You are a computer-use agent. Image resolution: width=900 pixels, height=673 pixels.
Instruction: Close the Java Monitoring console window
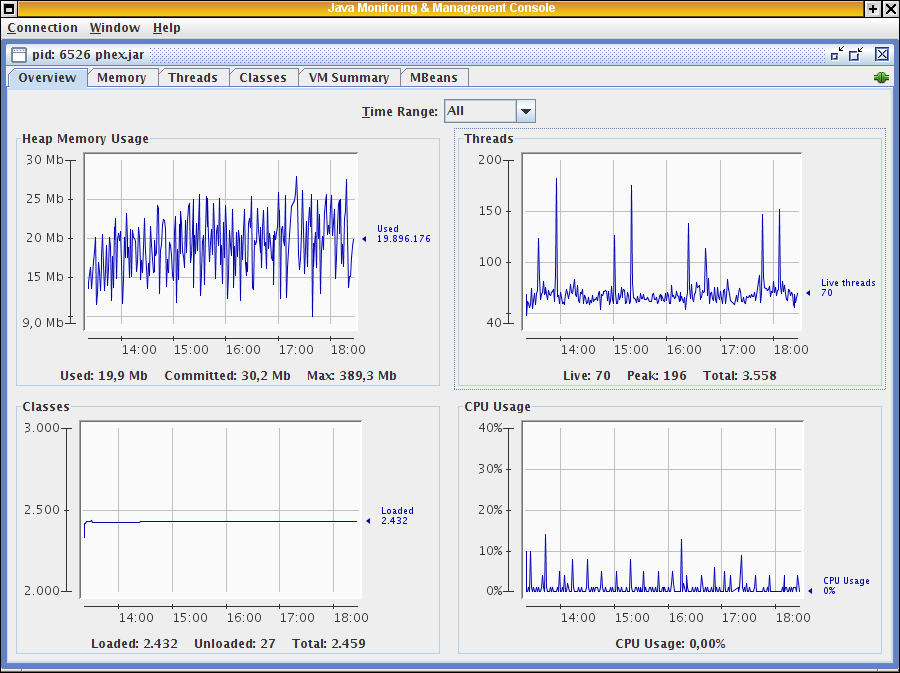click(x=890, y=8)
